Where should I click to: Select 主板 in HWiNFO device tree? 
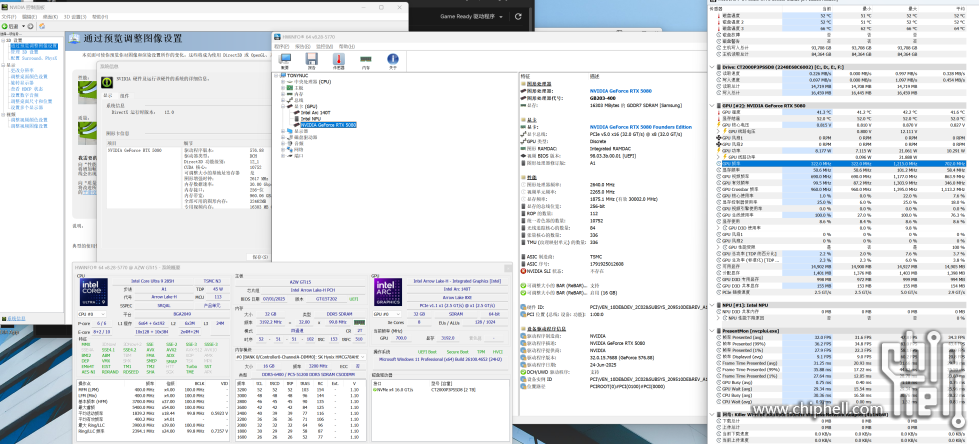click(x=296, y=88)
